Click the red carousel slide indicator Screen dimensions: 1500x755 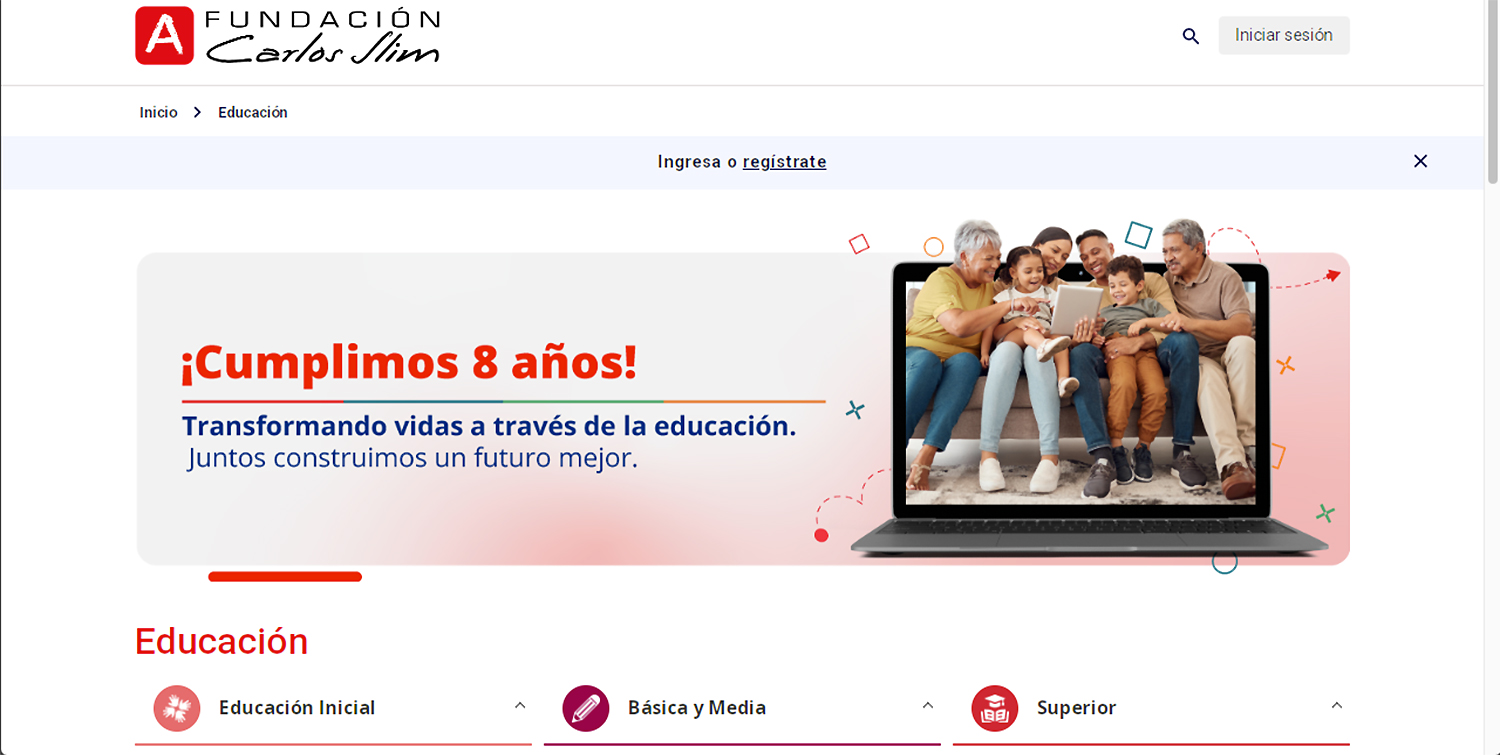(x=285, y=577)
